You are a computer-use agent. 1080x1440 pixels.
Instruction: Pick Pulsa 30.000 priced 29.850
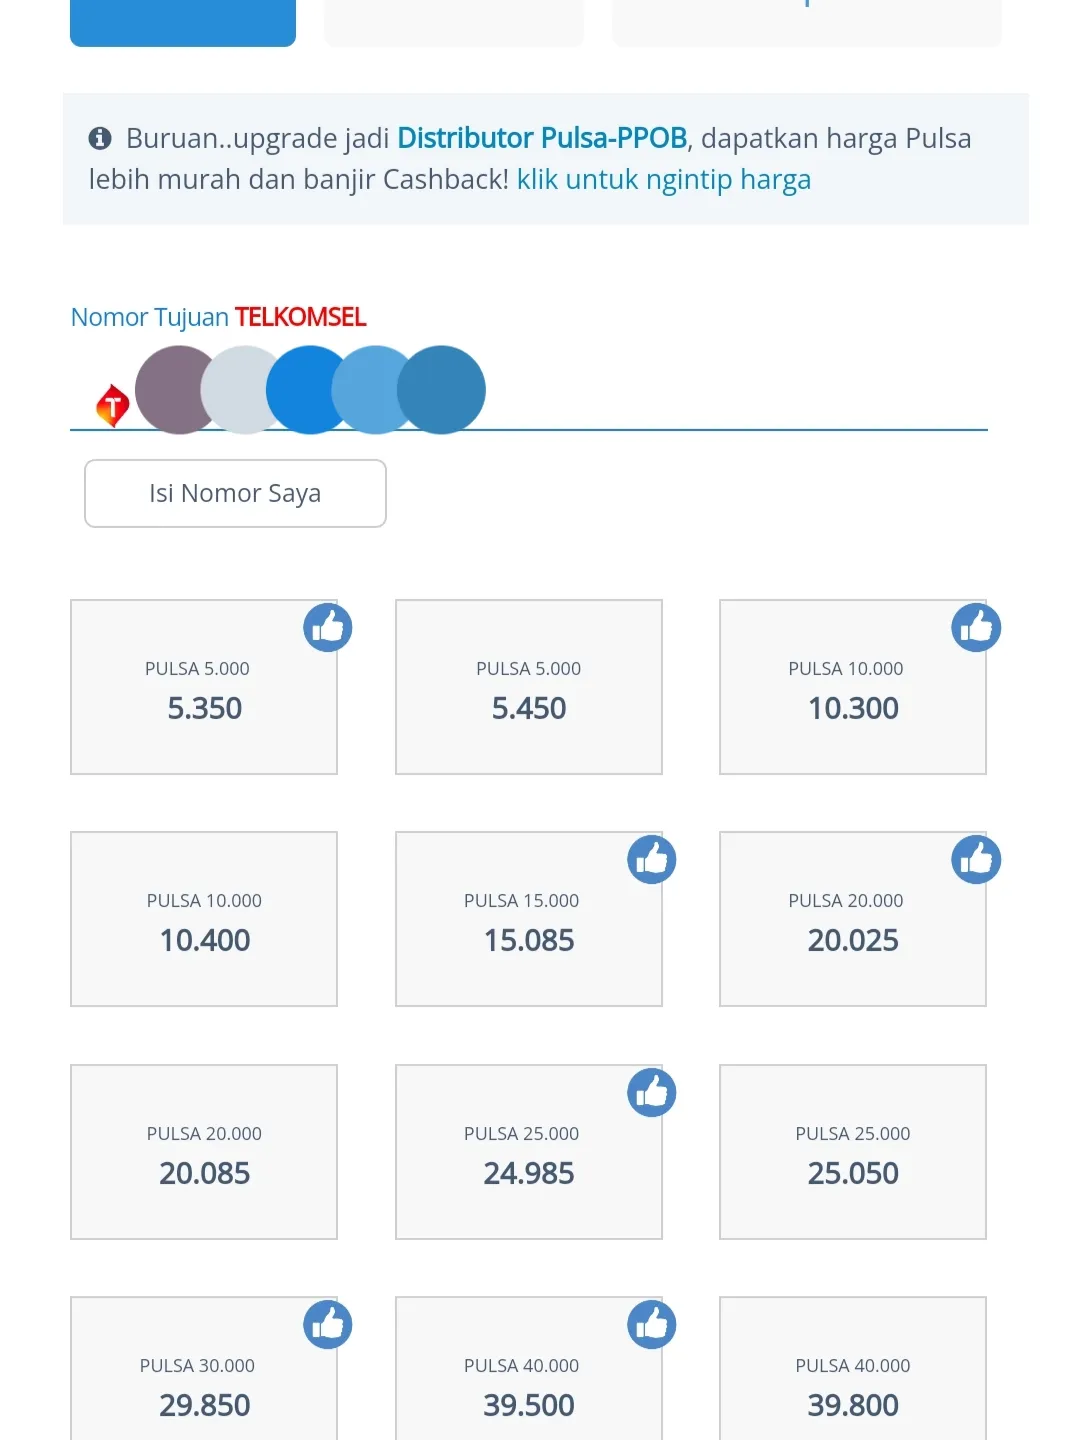pos(204,1369)
